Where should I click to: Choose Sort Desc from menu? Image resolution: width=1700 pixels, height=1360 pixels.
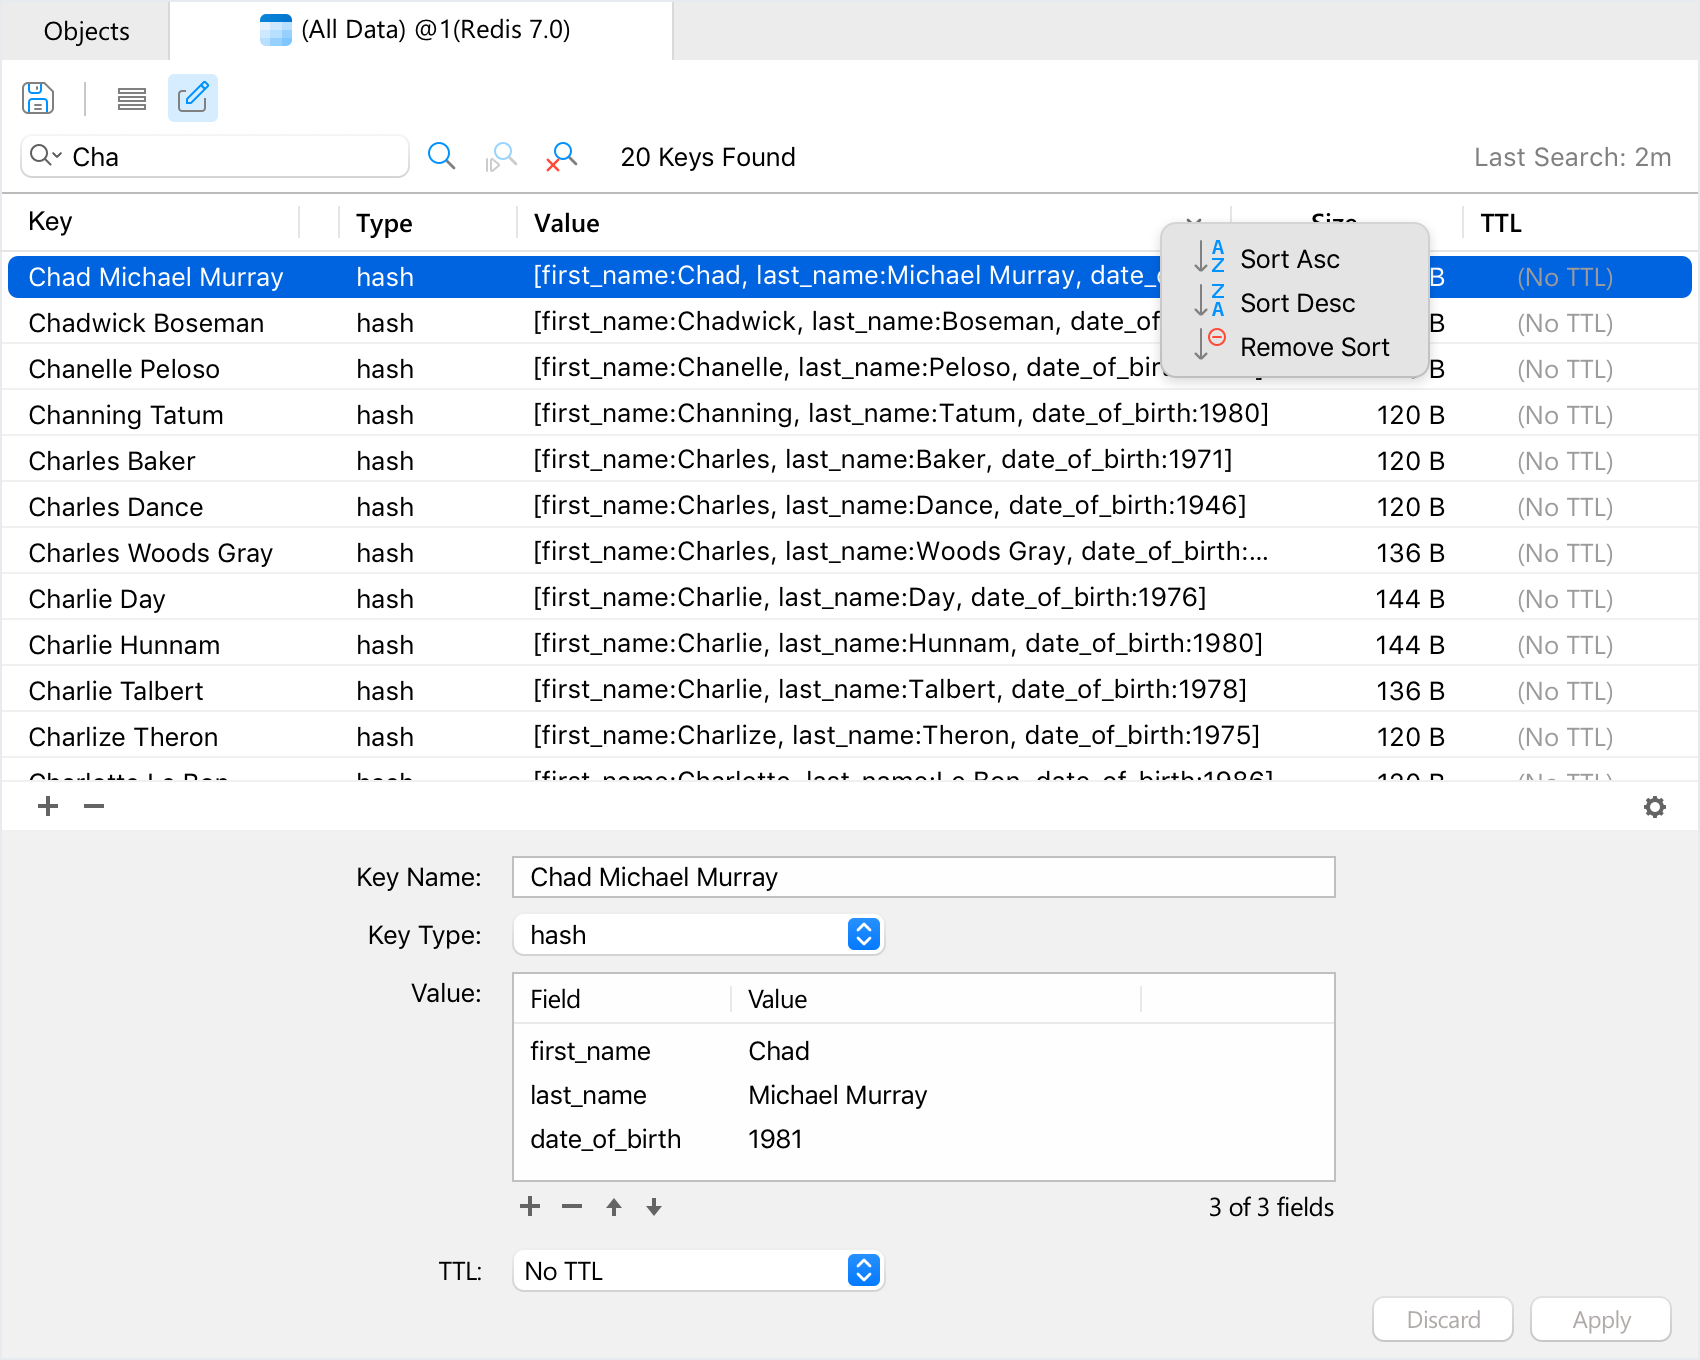1294,303
